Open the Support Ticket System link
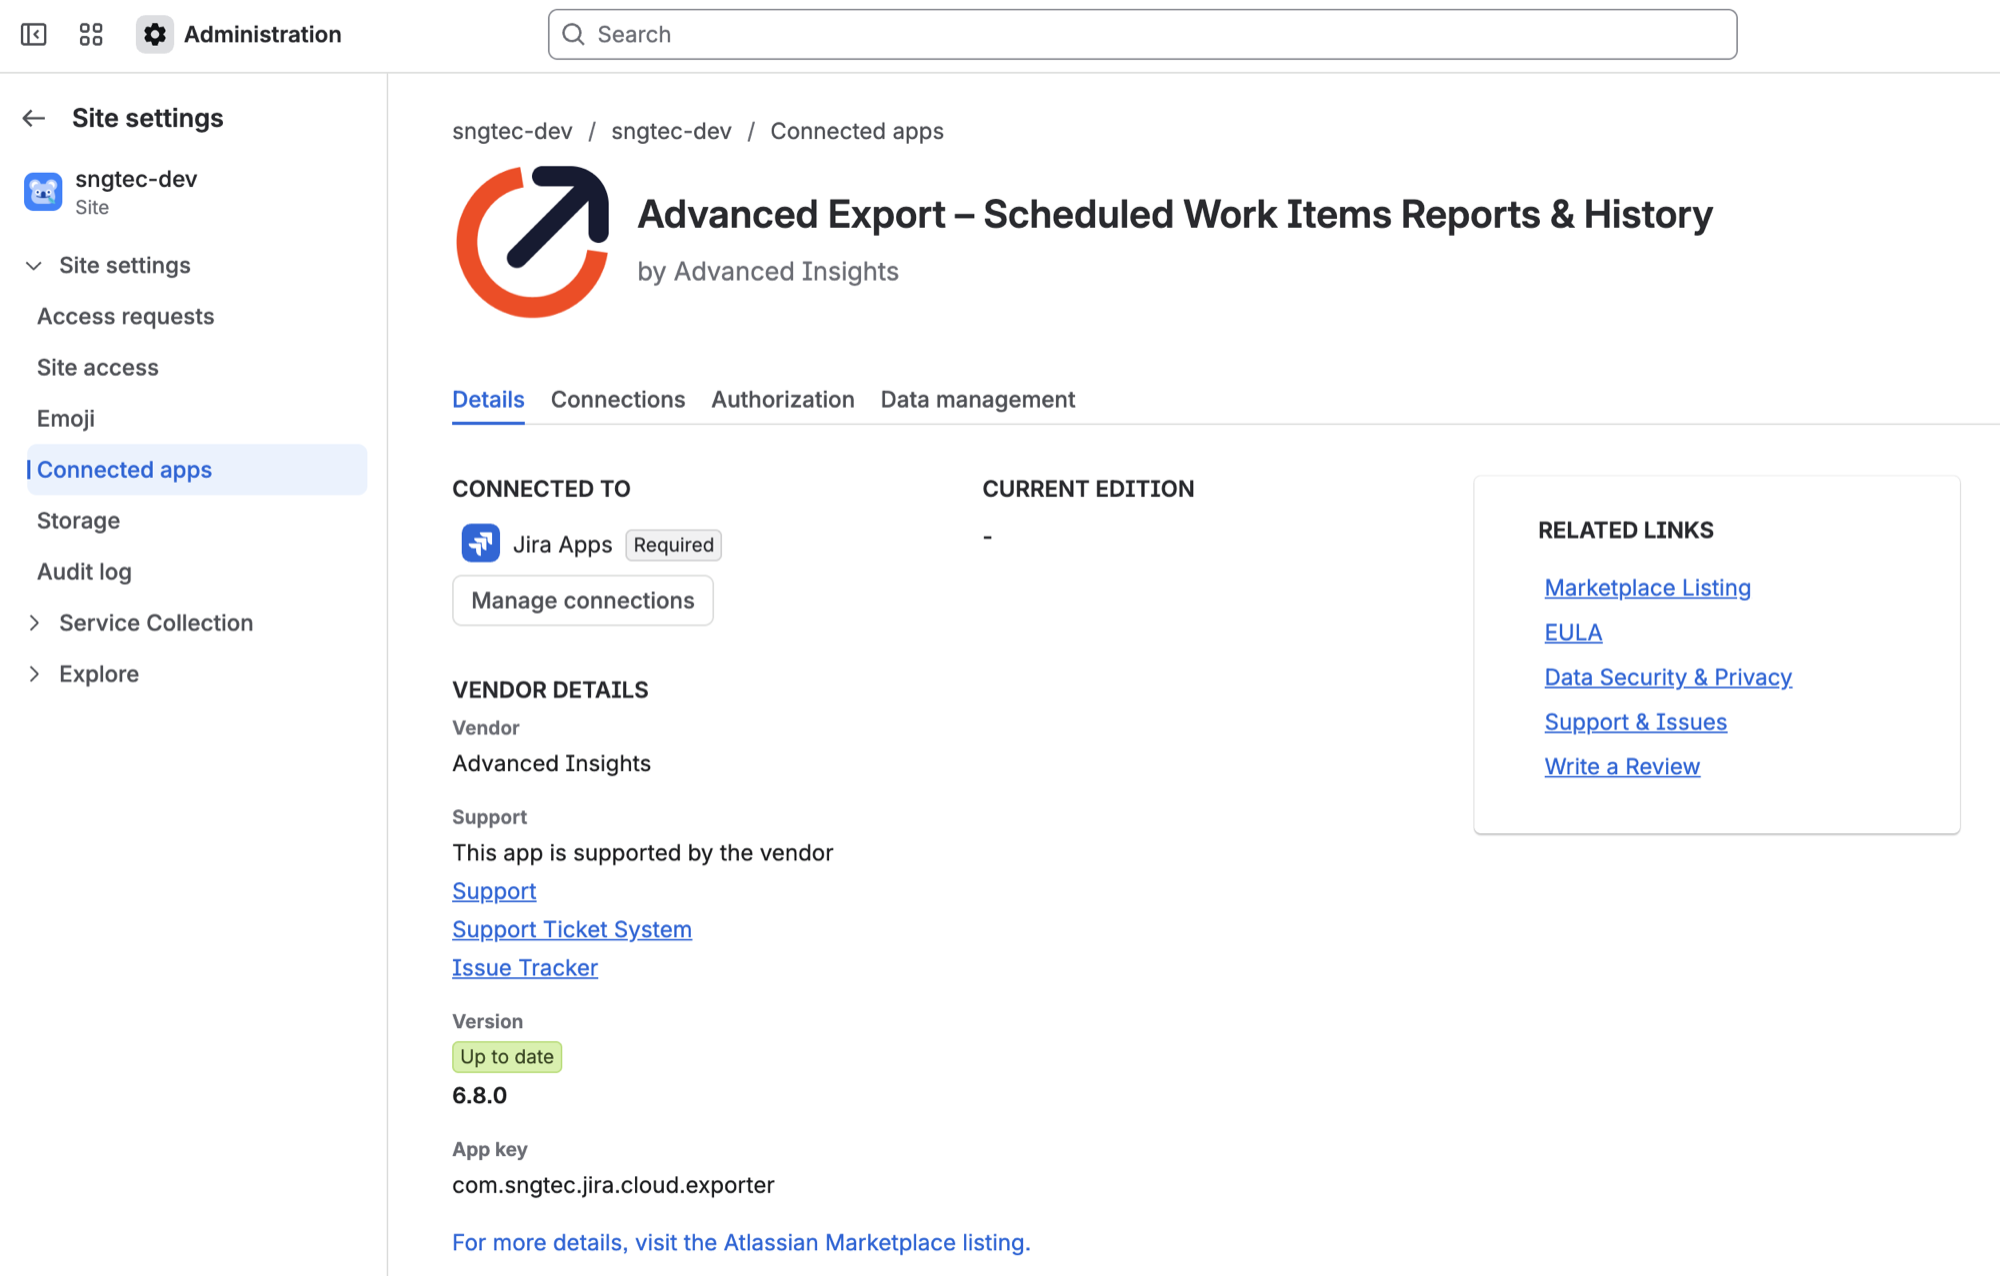2000x1276 pixels. [x=572, y=930]
